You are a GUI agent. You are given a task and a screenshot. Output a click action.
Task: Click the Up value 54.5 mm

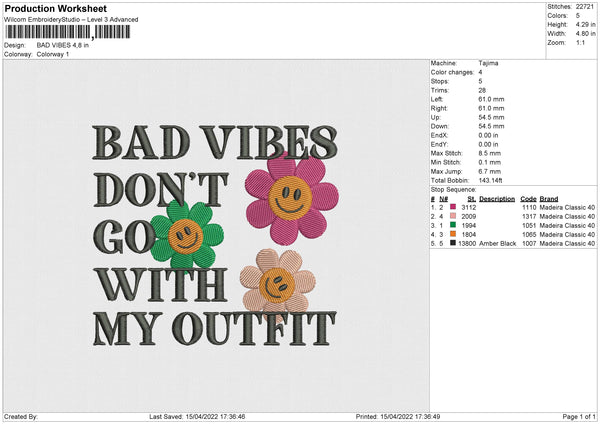pyautogui.click(x=491, y=117)
